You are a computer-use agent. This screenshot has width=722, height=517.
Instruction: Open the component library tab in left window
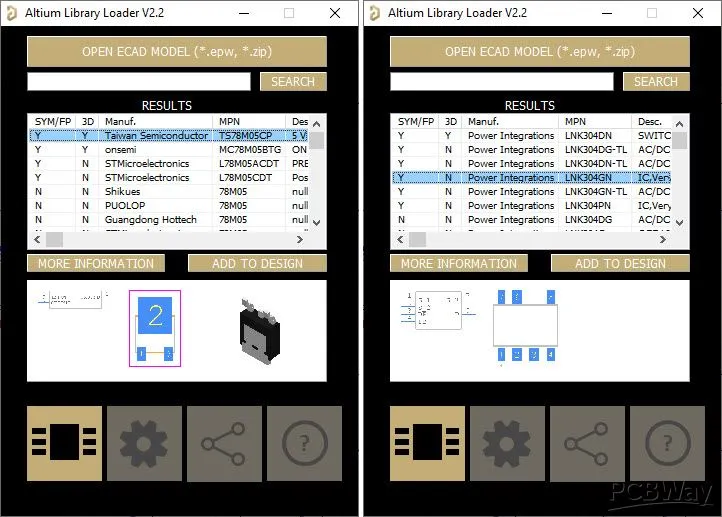coord(64,443)
